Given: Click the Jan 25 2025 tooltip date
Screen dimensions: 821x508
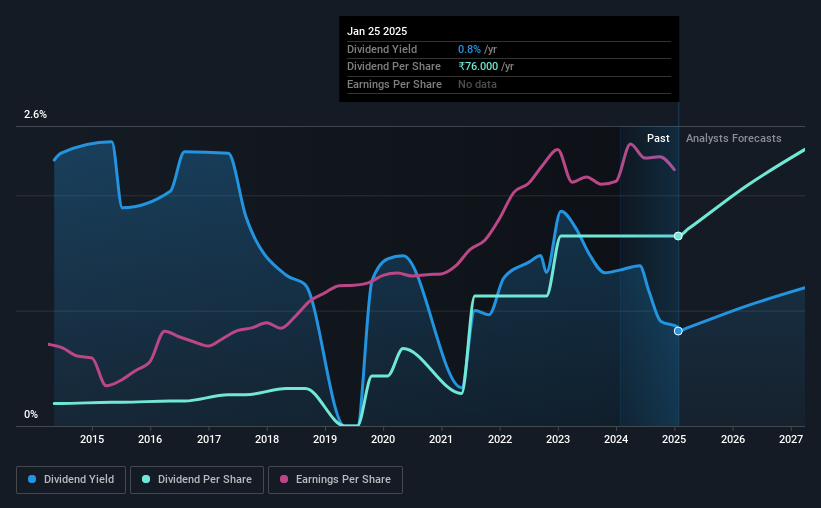Looking at the screenshot, I should [x=377, y=31].
